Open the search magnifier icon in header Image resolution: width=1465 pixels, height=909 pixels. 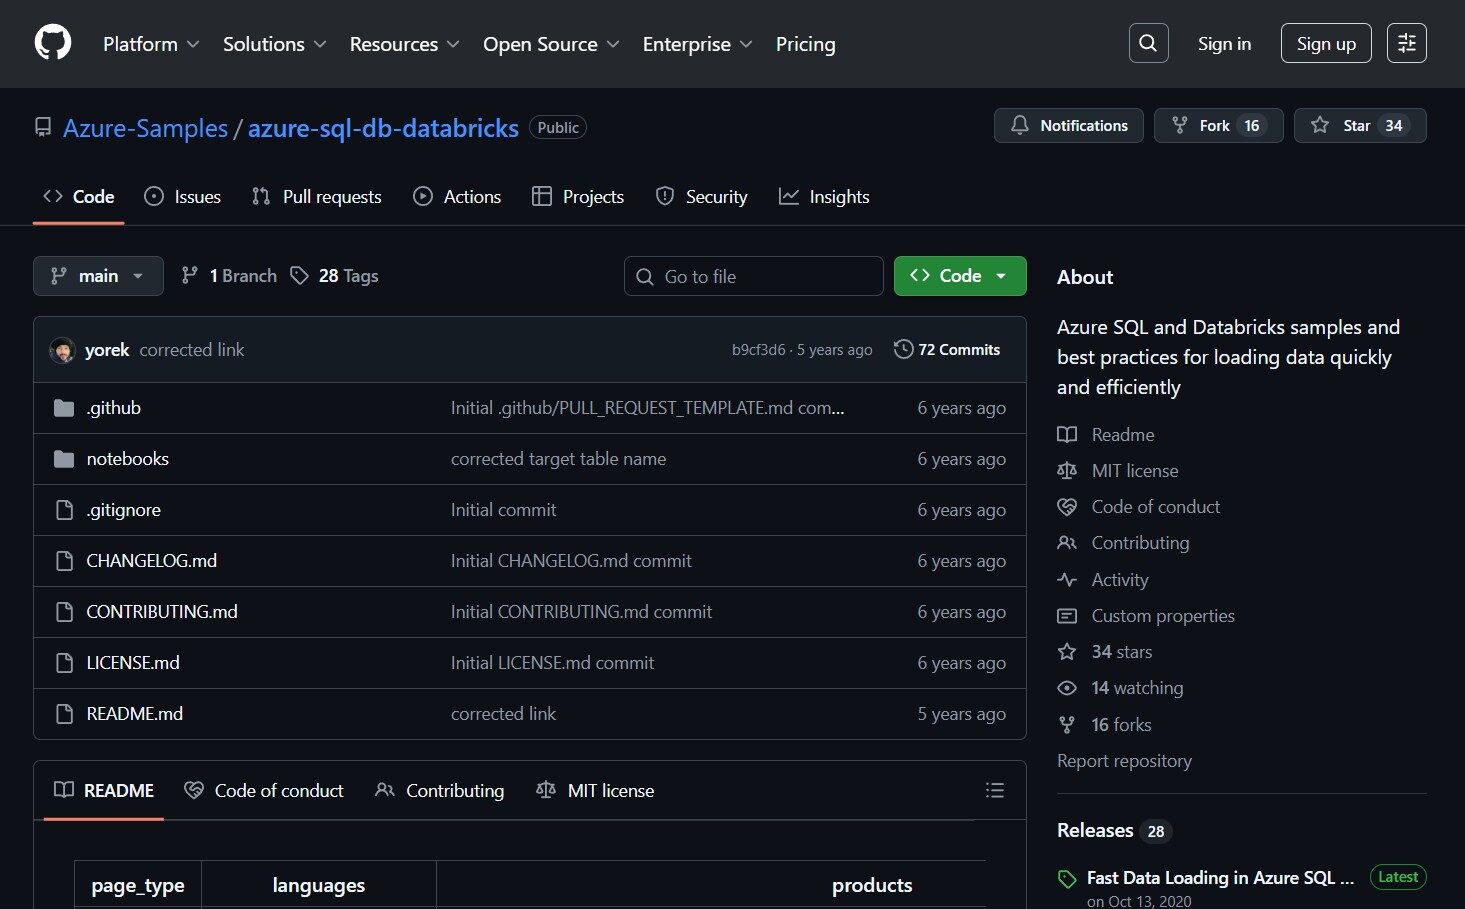tap(1148, 43)
